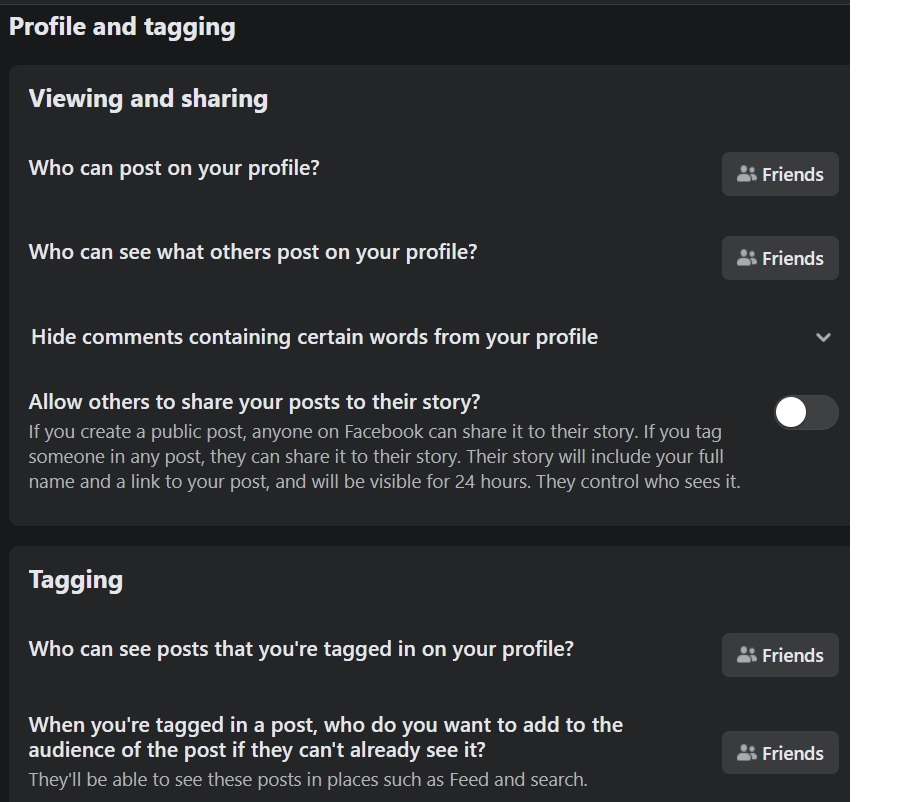The height and width of the screenshot is (802, 901).
Task: Click the 'Tagging' section heading
Action: [76, 580]
